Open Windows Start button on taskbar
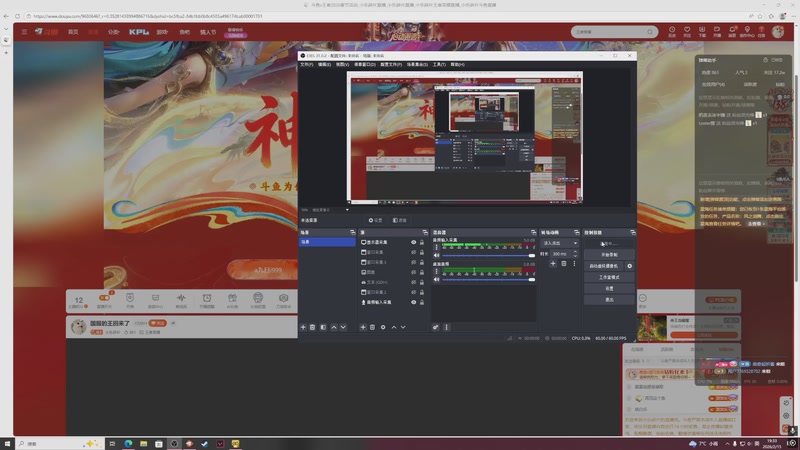 click(x=7, y=443)
